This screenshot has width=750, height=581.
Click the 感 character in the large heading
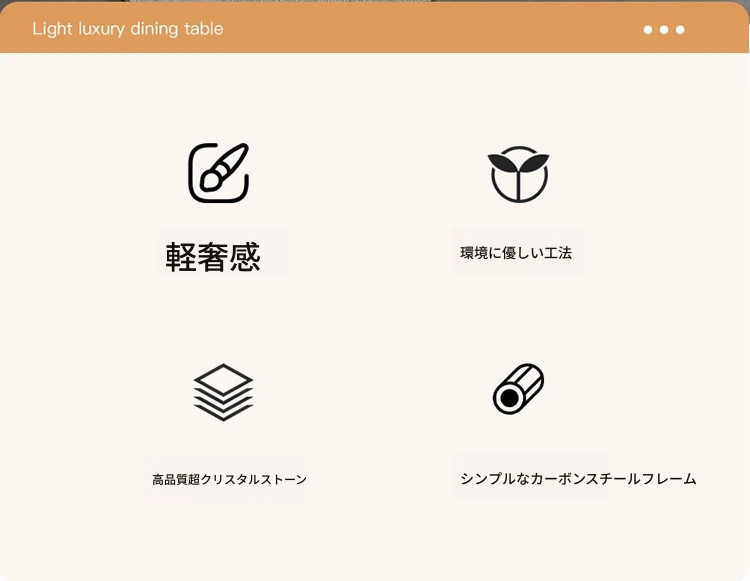pos(245,257)
